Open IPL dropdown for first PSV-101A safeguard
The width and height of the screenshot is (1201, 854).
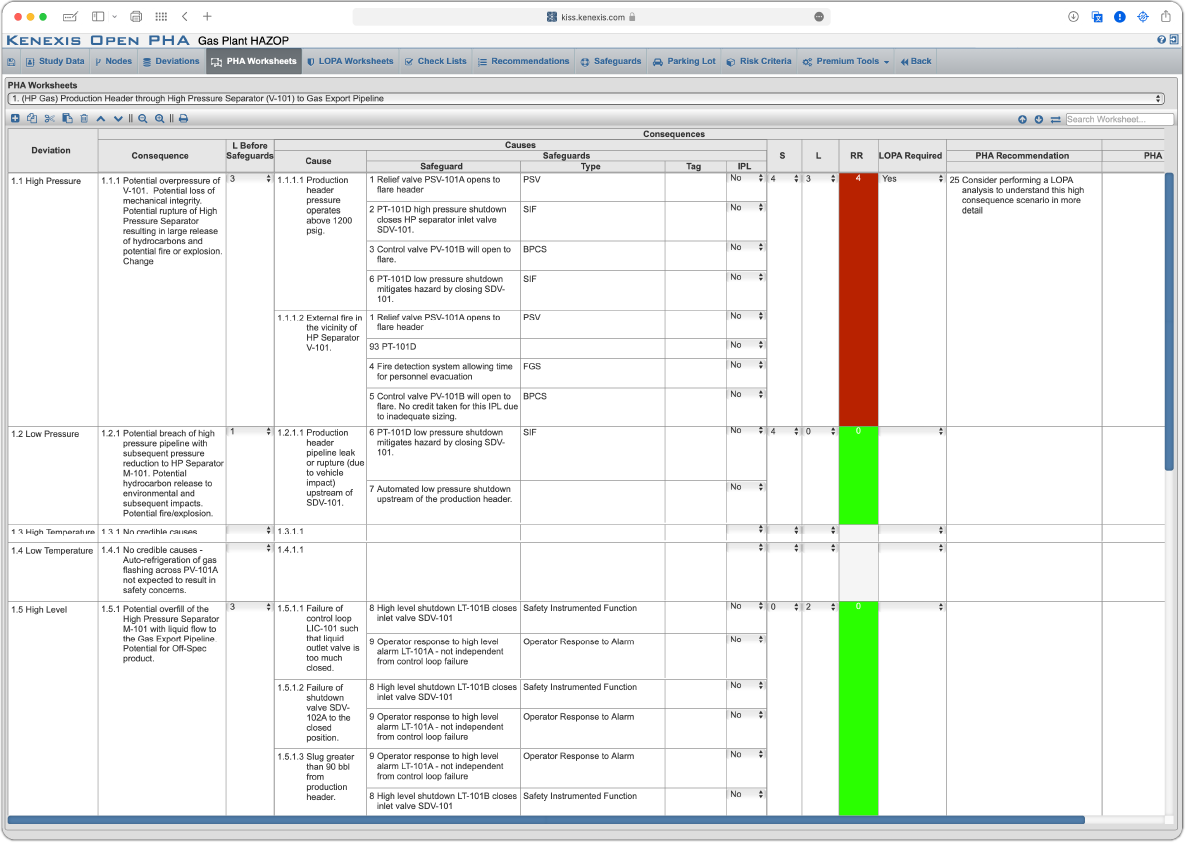[746, 178]
